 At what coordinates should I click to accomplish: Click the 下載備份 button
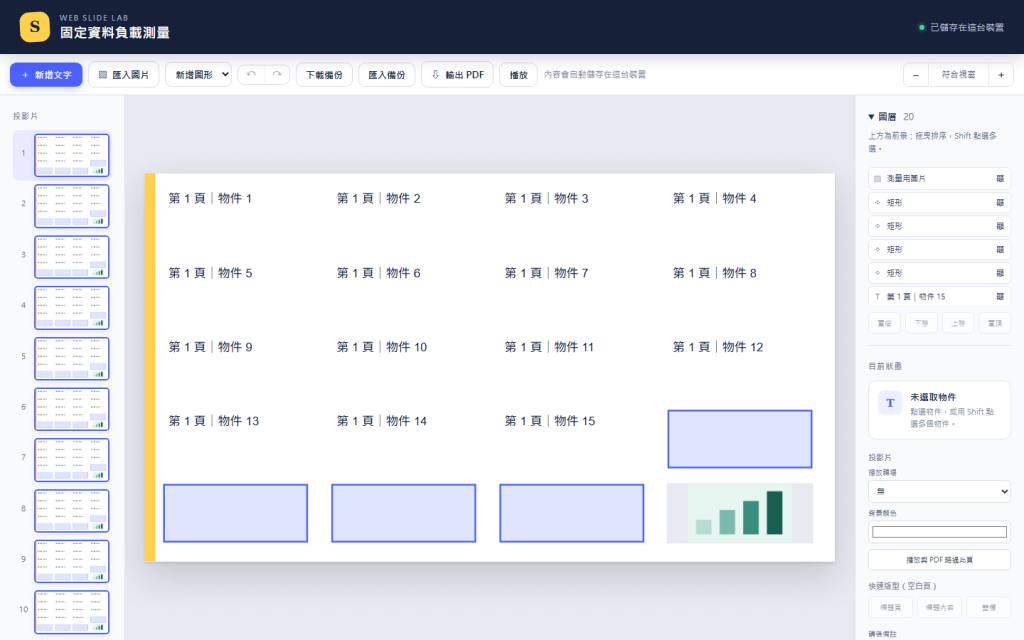coord(324,74)
